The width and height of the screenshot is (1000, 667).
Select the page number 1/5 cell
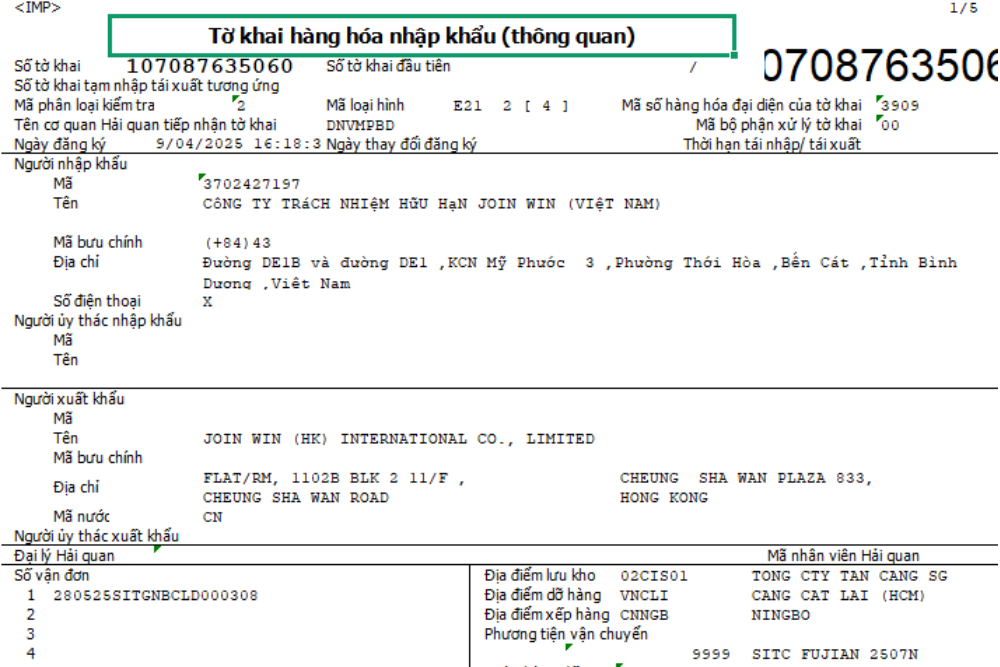pos(964,8)
